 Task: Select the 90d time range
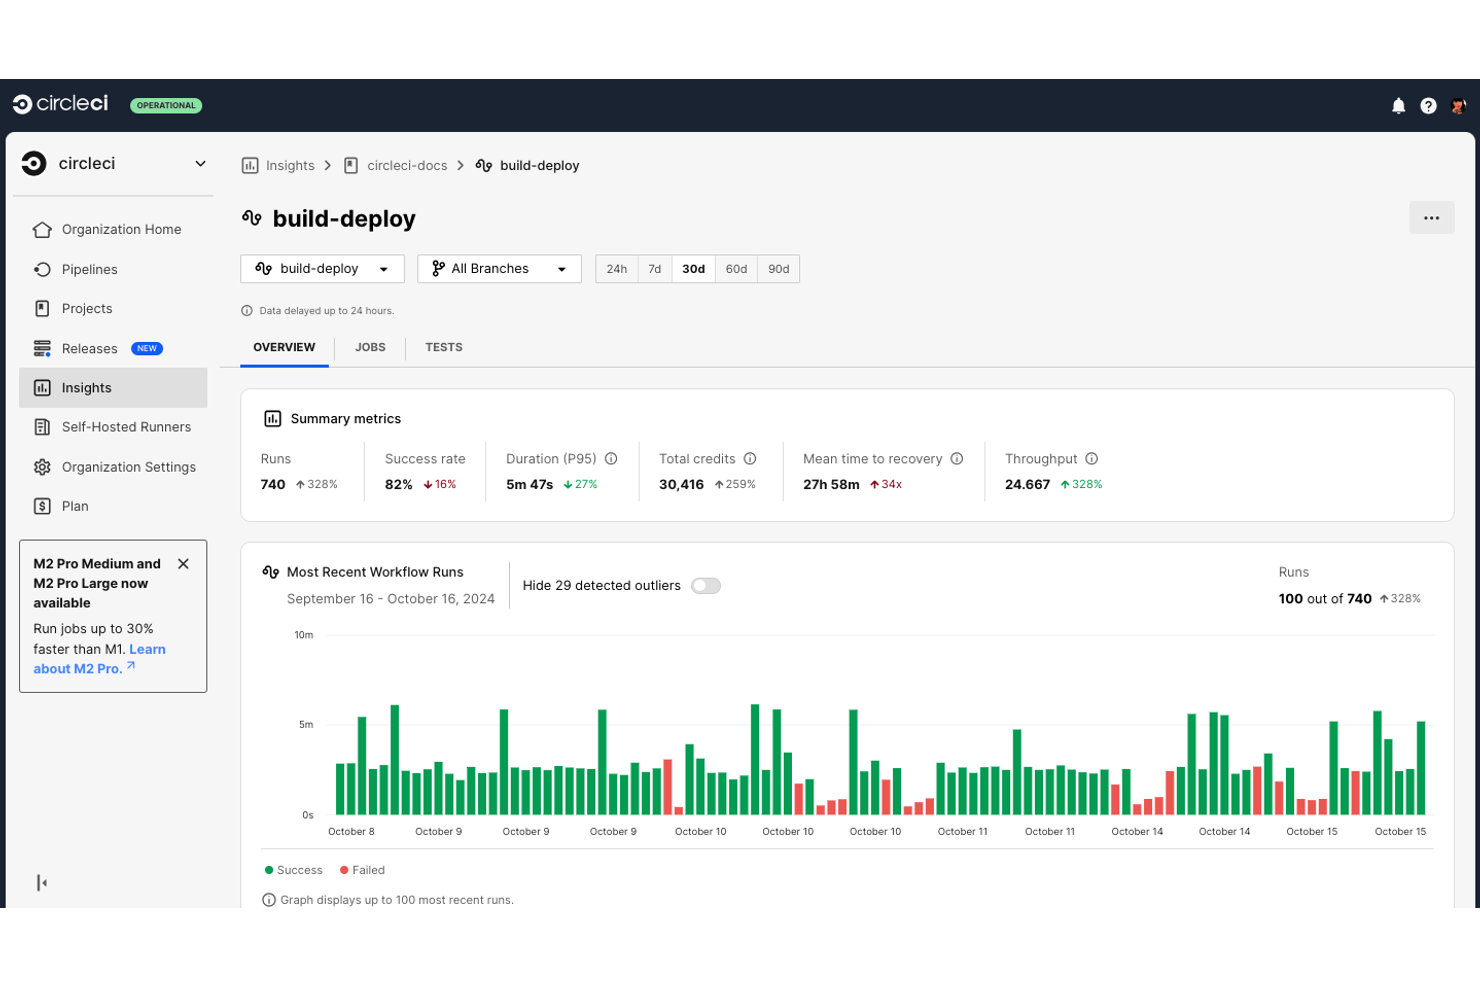click(778, 269)
